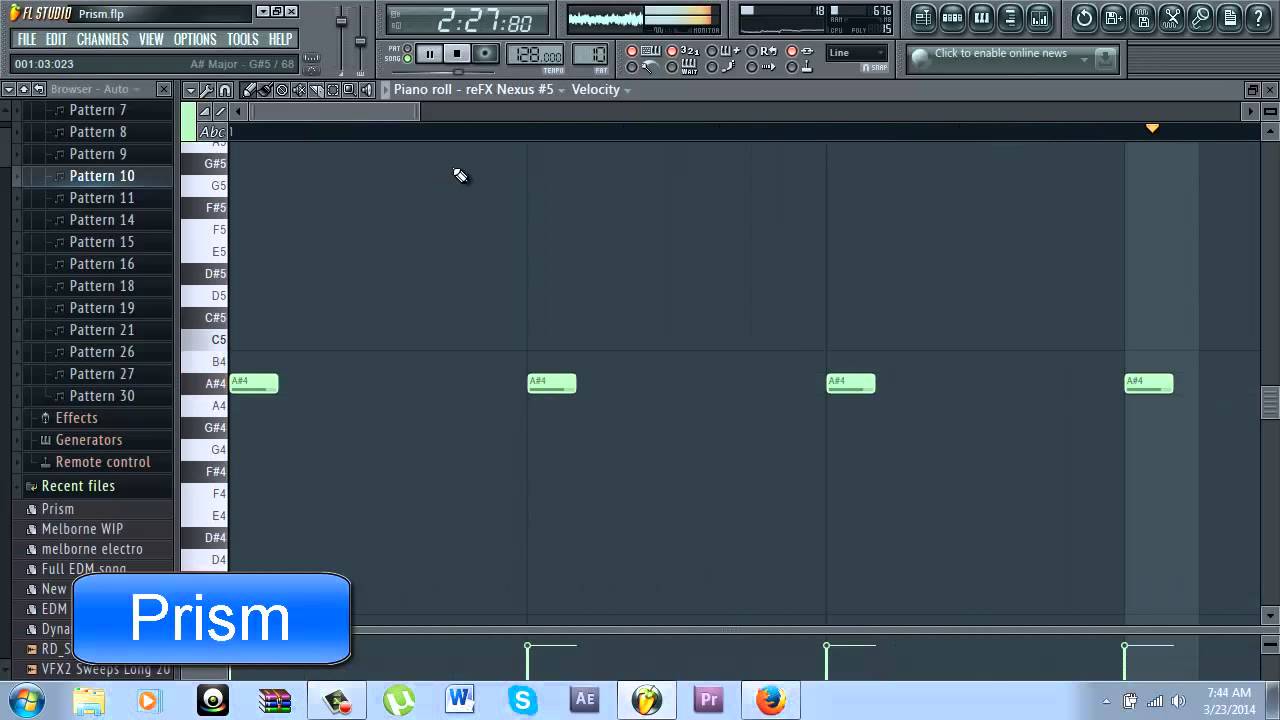Click the Abc button in piano roll
The image size is (1280, 720).
point(212,132)
